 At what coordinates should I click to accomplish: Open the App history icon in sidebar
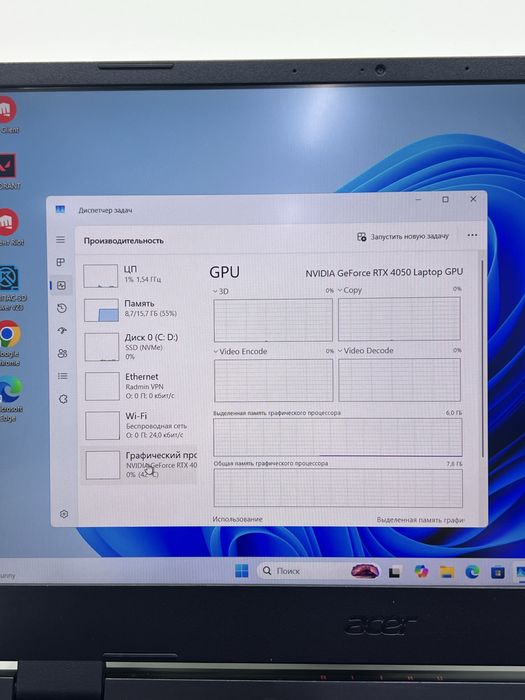[x=62, y=308]
